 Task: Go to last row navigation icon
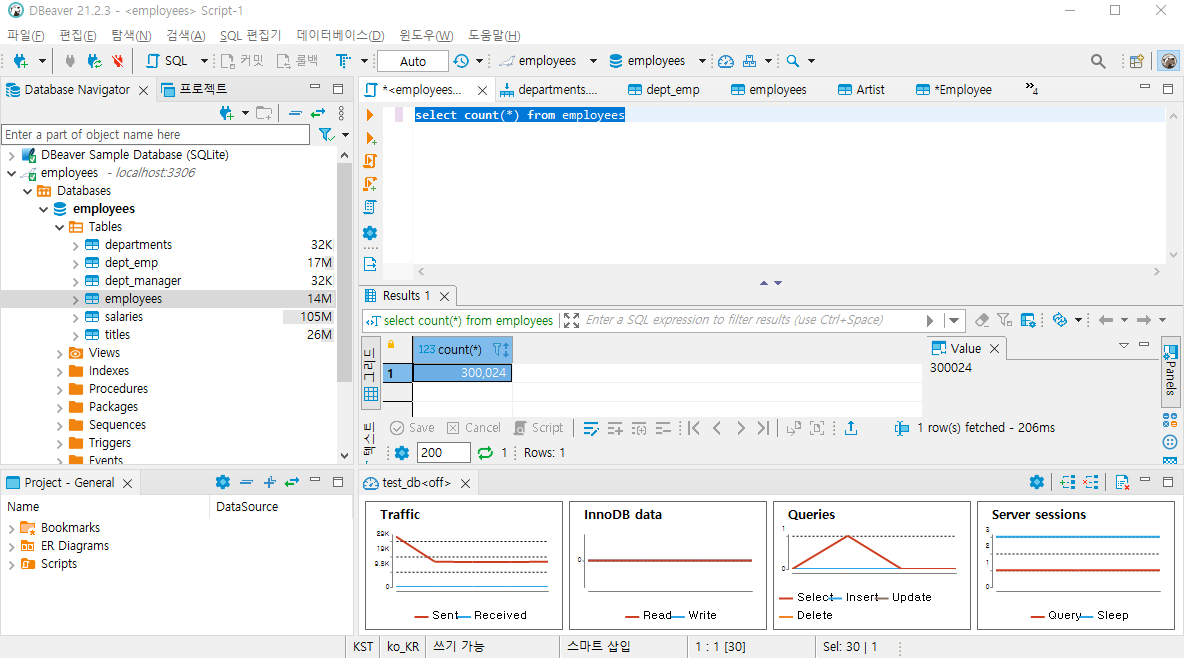click(763, 428)
